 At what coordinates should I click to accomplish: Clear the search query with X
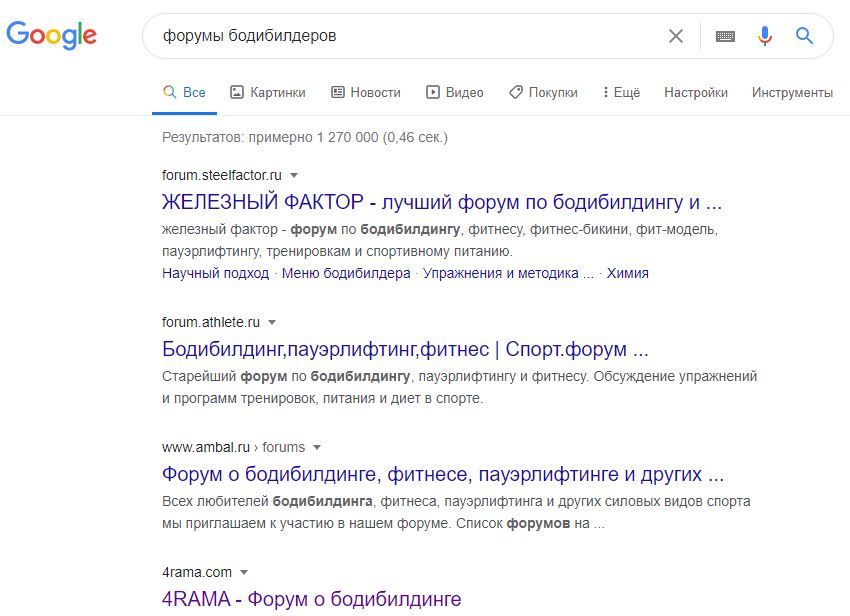(x=676, y=36)
